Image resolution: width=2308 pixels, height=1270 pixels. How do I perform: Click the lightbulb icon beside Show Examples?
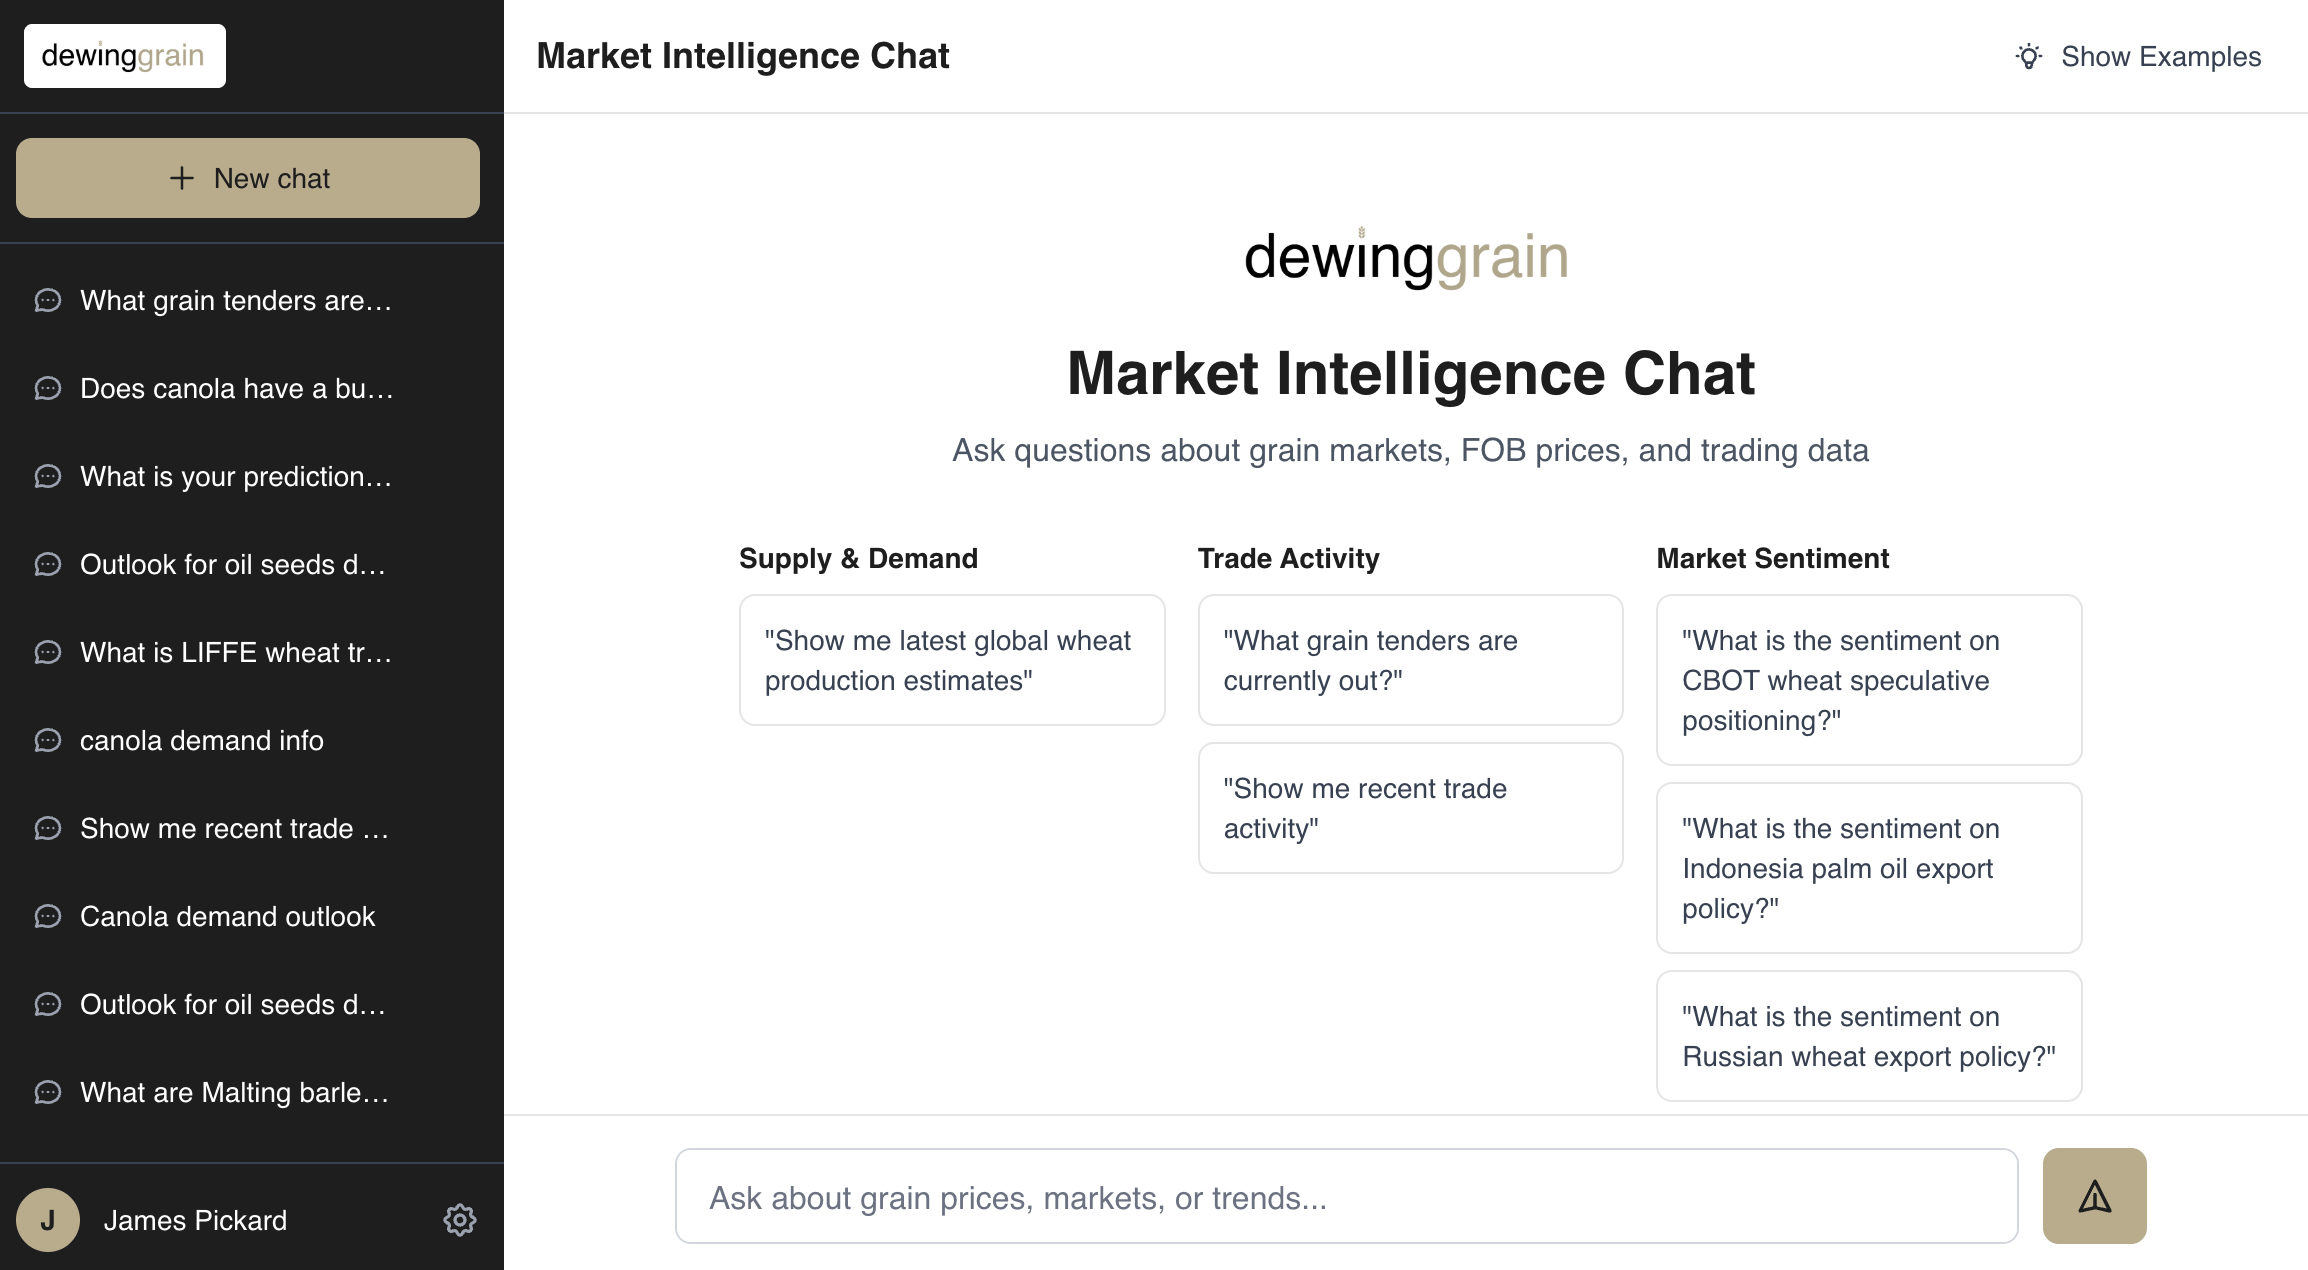click(2029, 57)
